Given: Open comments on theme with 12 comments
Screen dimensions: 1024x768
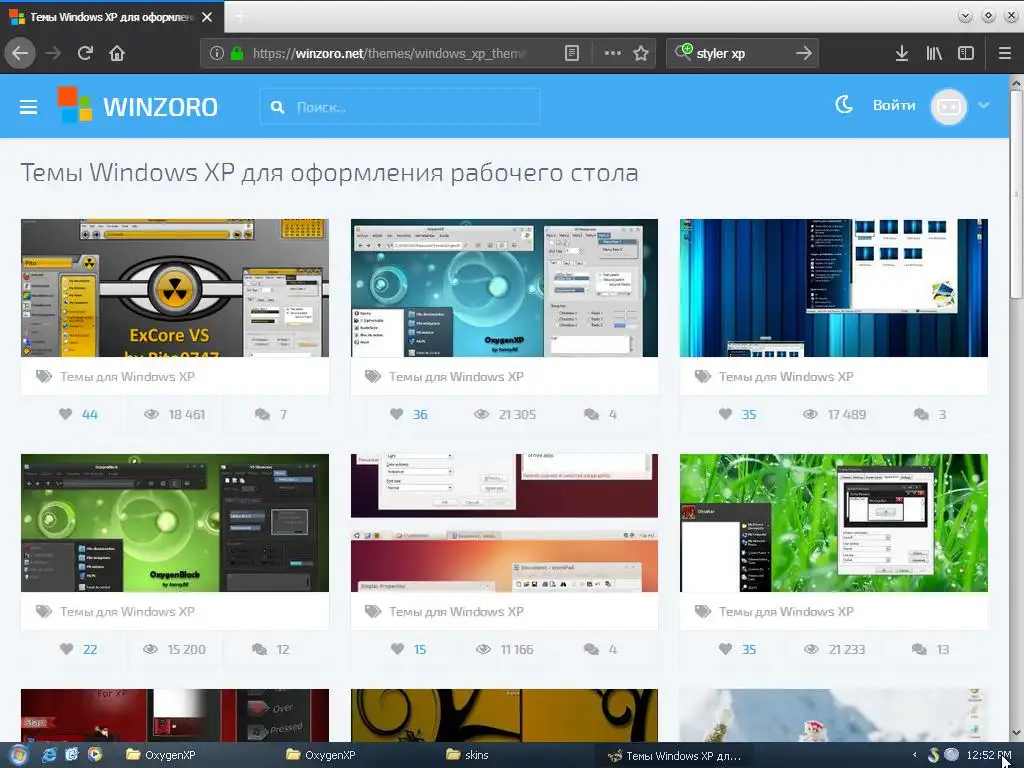Looking at the screenshot, I should pos(270,649).
